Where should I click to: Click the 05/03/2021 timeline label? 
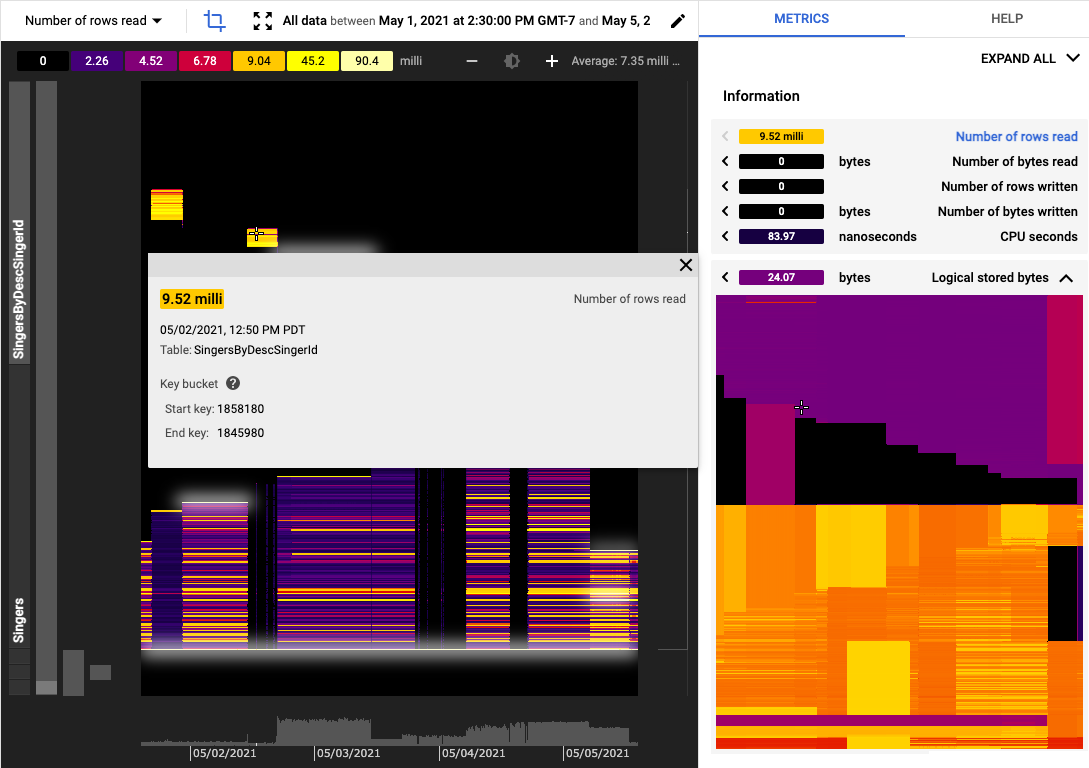348,753
